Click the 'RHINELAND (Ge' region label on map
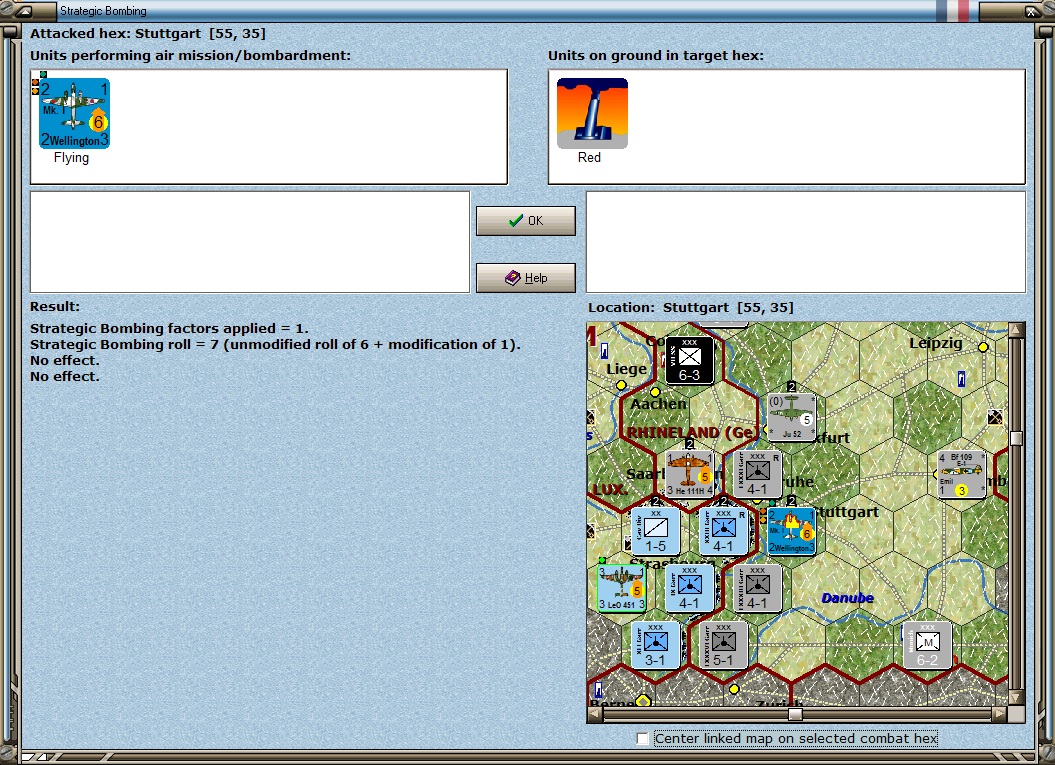The width and height of the screenshot is (1055, 765). [x=693, y=433]
